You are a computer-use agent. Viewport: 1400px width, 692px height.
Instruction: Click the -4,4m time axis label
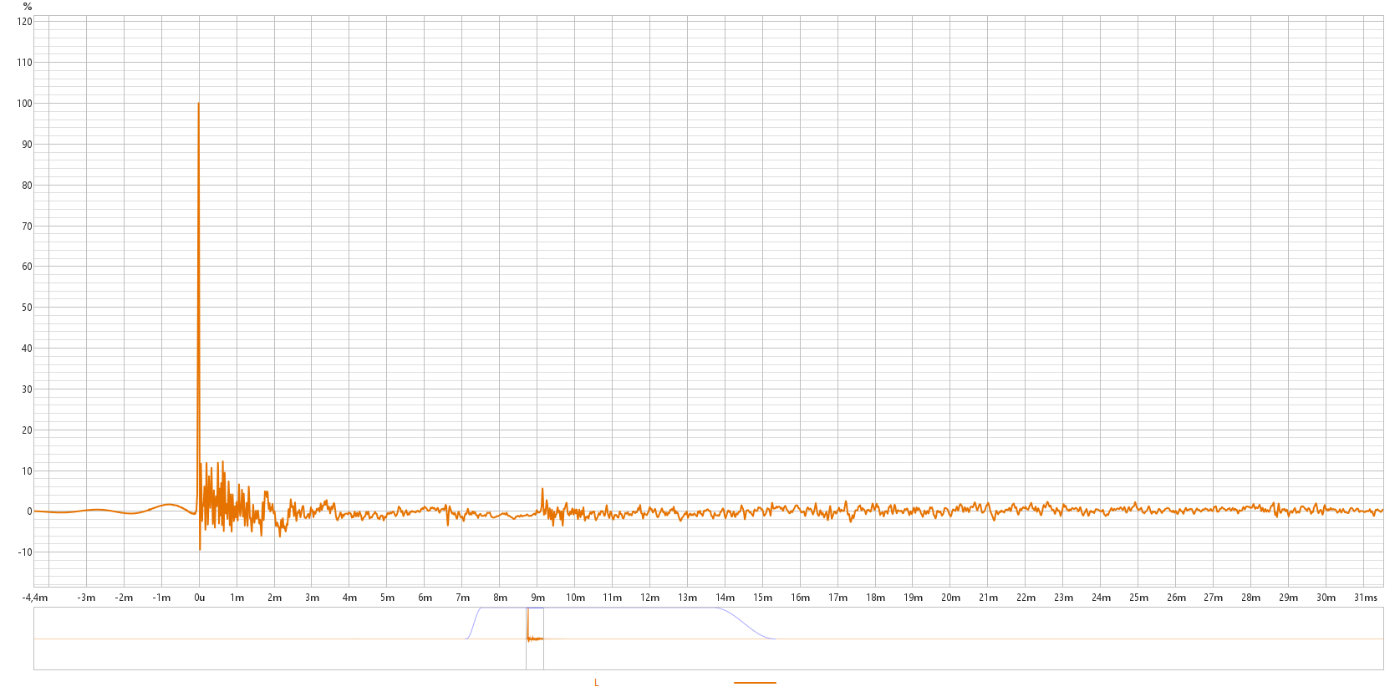coord(35,598)
